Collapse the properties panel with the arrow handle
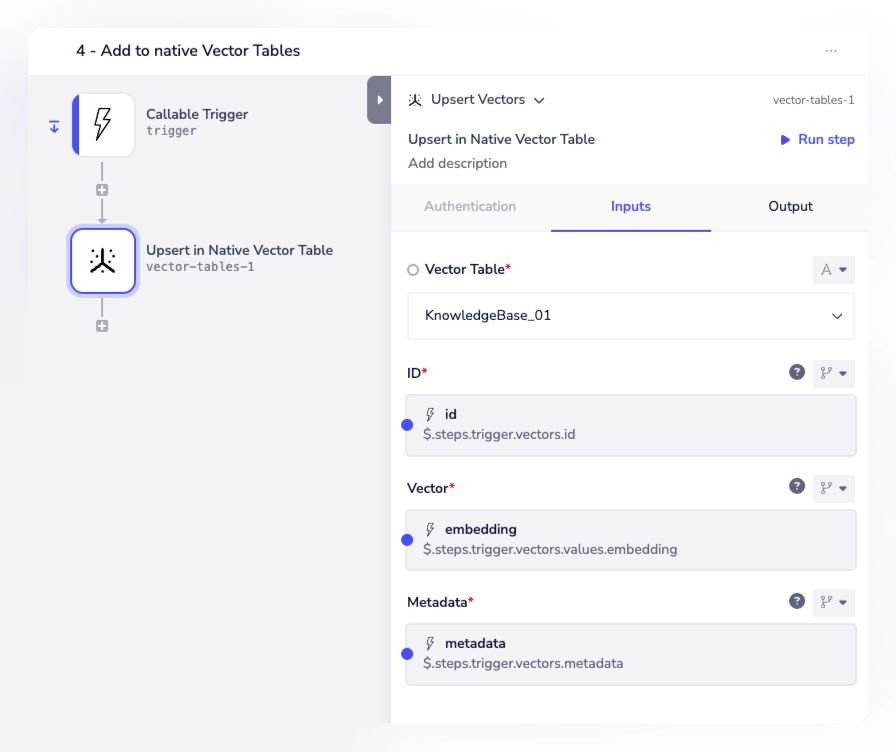This screenshot has height=752, width=896. (379, 100)
